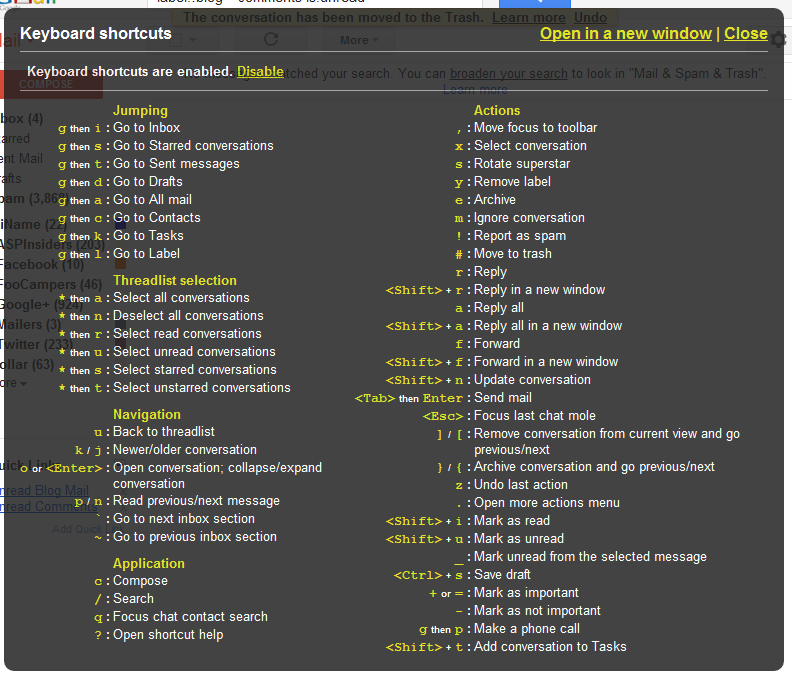Image resolution: width=792 pixels, height=676 pixels.
Task: Select 'Go to Contacts' shortcut text
Action: (x=157, y=218)
